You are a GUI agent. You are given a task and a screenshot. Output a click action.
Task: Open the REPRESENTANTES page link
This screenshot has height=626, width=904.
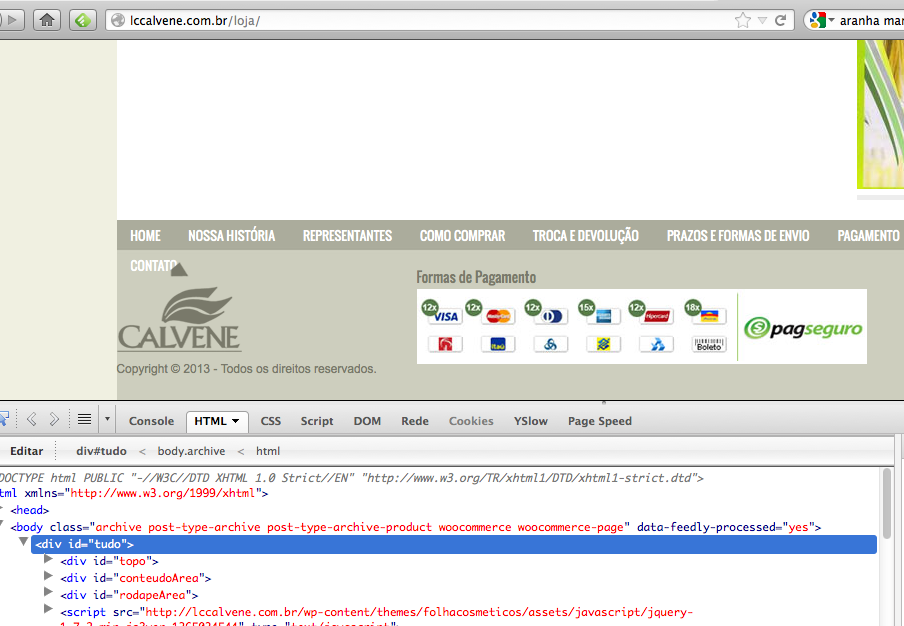point(347,236)
